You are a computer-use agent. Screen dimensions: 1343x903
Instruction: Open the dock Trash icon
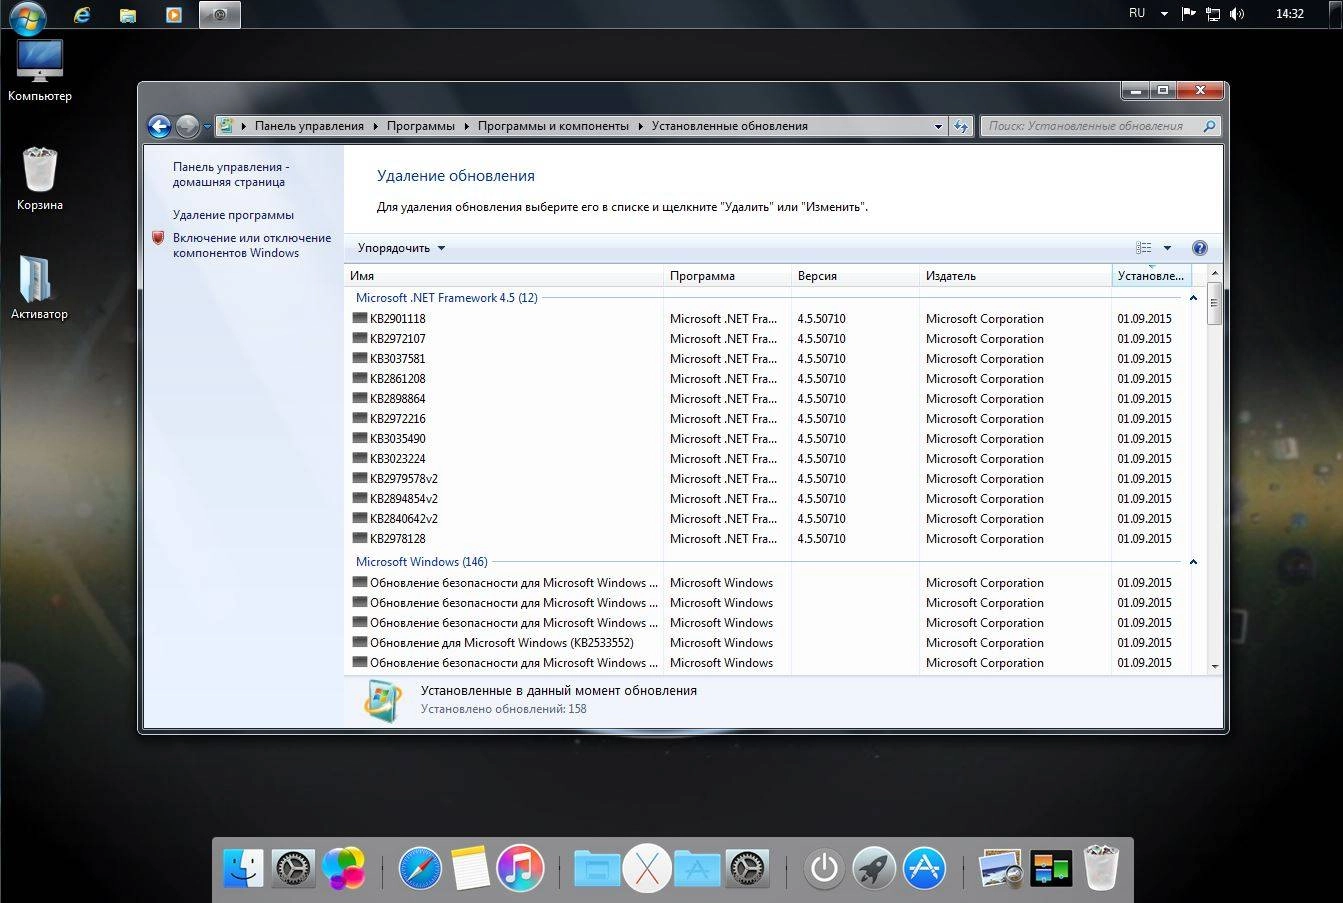(1101, 868)
